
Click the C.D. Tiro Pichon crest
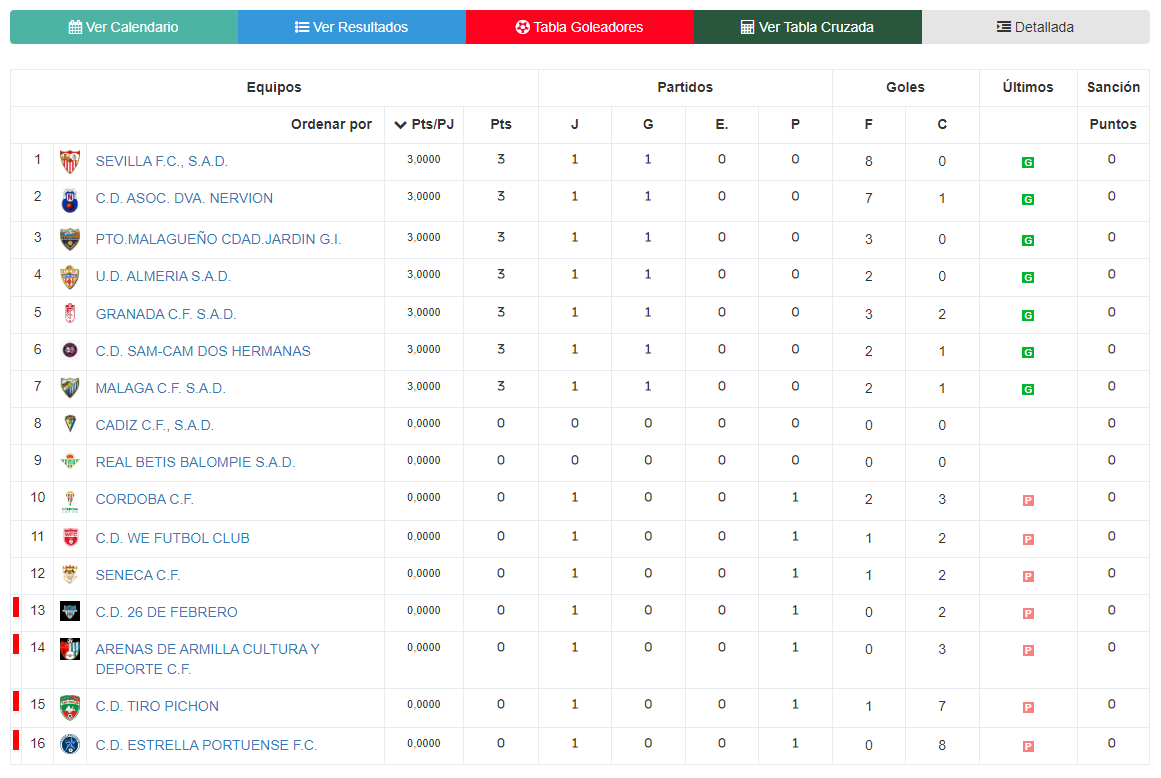tap(70, 708)
